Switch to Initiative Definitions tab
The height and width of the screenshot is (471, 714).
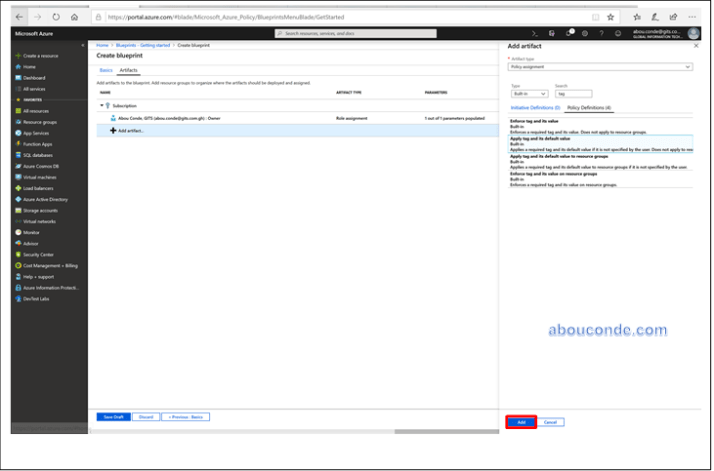click(535, 107)
